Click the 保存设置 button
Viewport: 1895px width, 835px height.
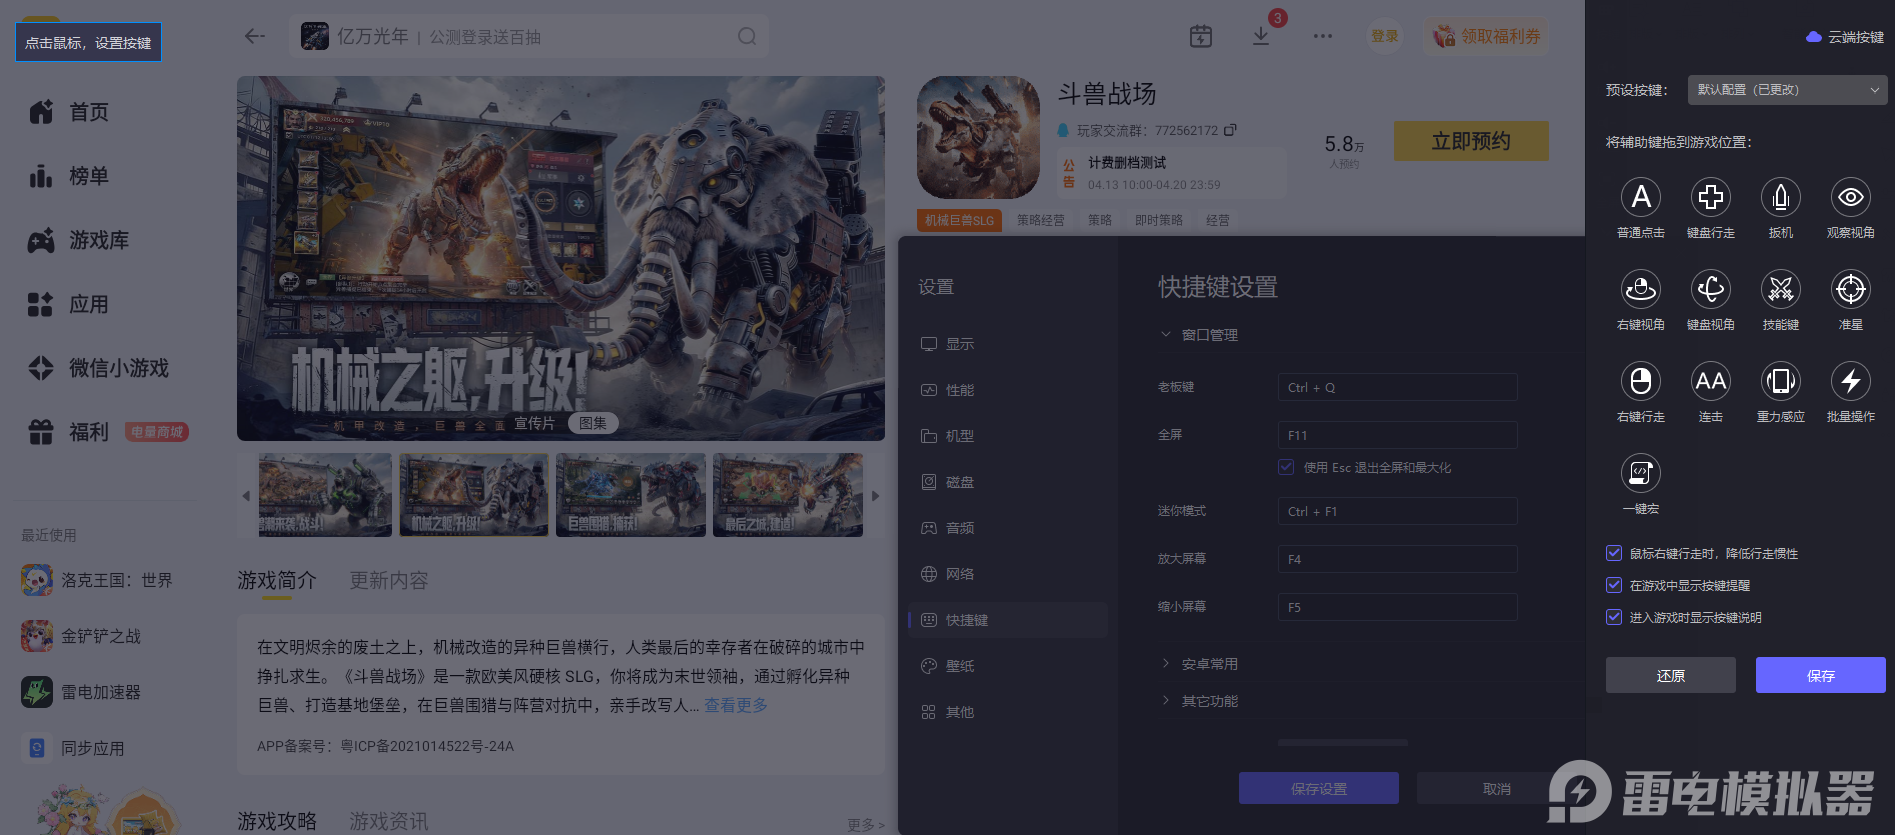tap(1319, 788)
